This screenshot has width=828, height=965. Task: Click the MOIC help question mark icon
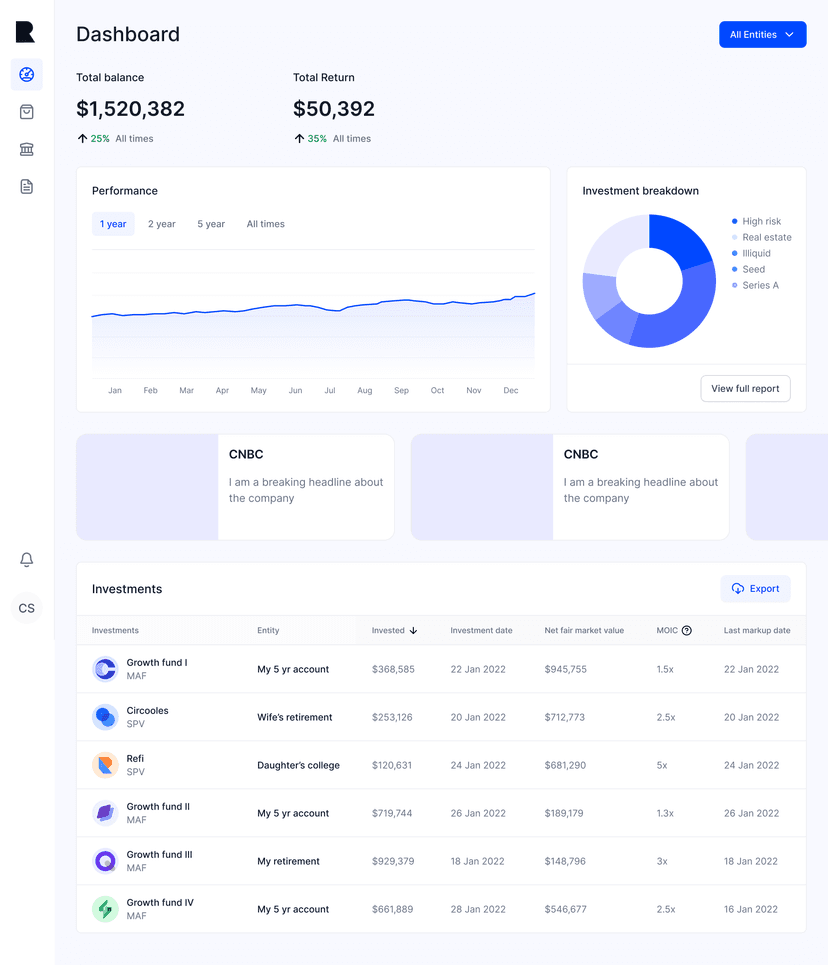687,631
